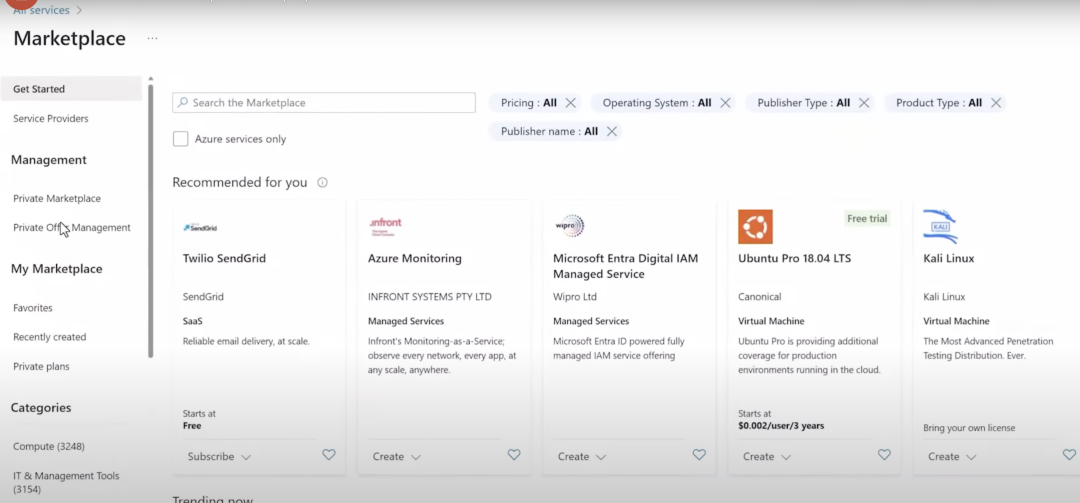1080x503 pixels.
Task: Click the Kali Linux dragon logo
Action: pos(940,227)
